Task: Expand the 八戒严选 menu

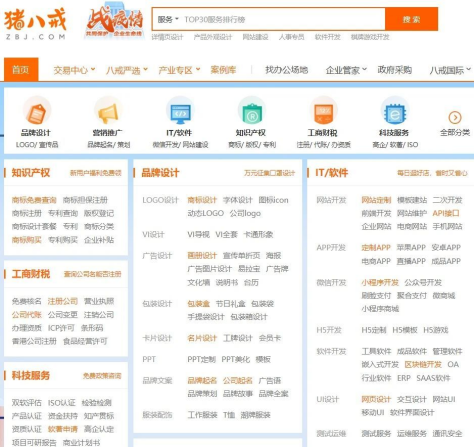Action: click(127, 70)
